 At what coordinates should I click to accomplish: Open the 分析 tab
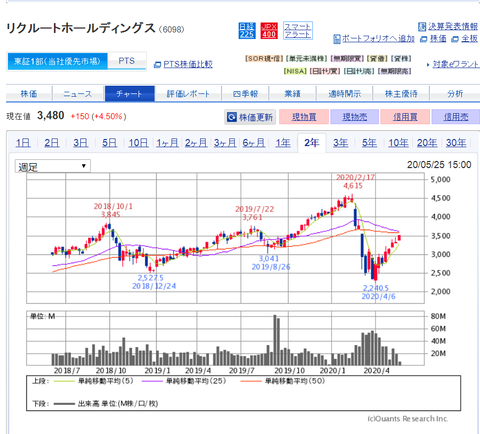click(x=455, y=94)
